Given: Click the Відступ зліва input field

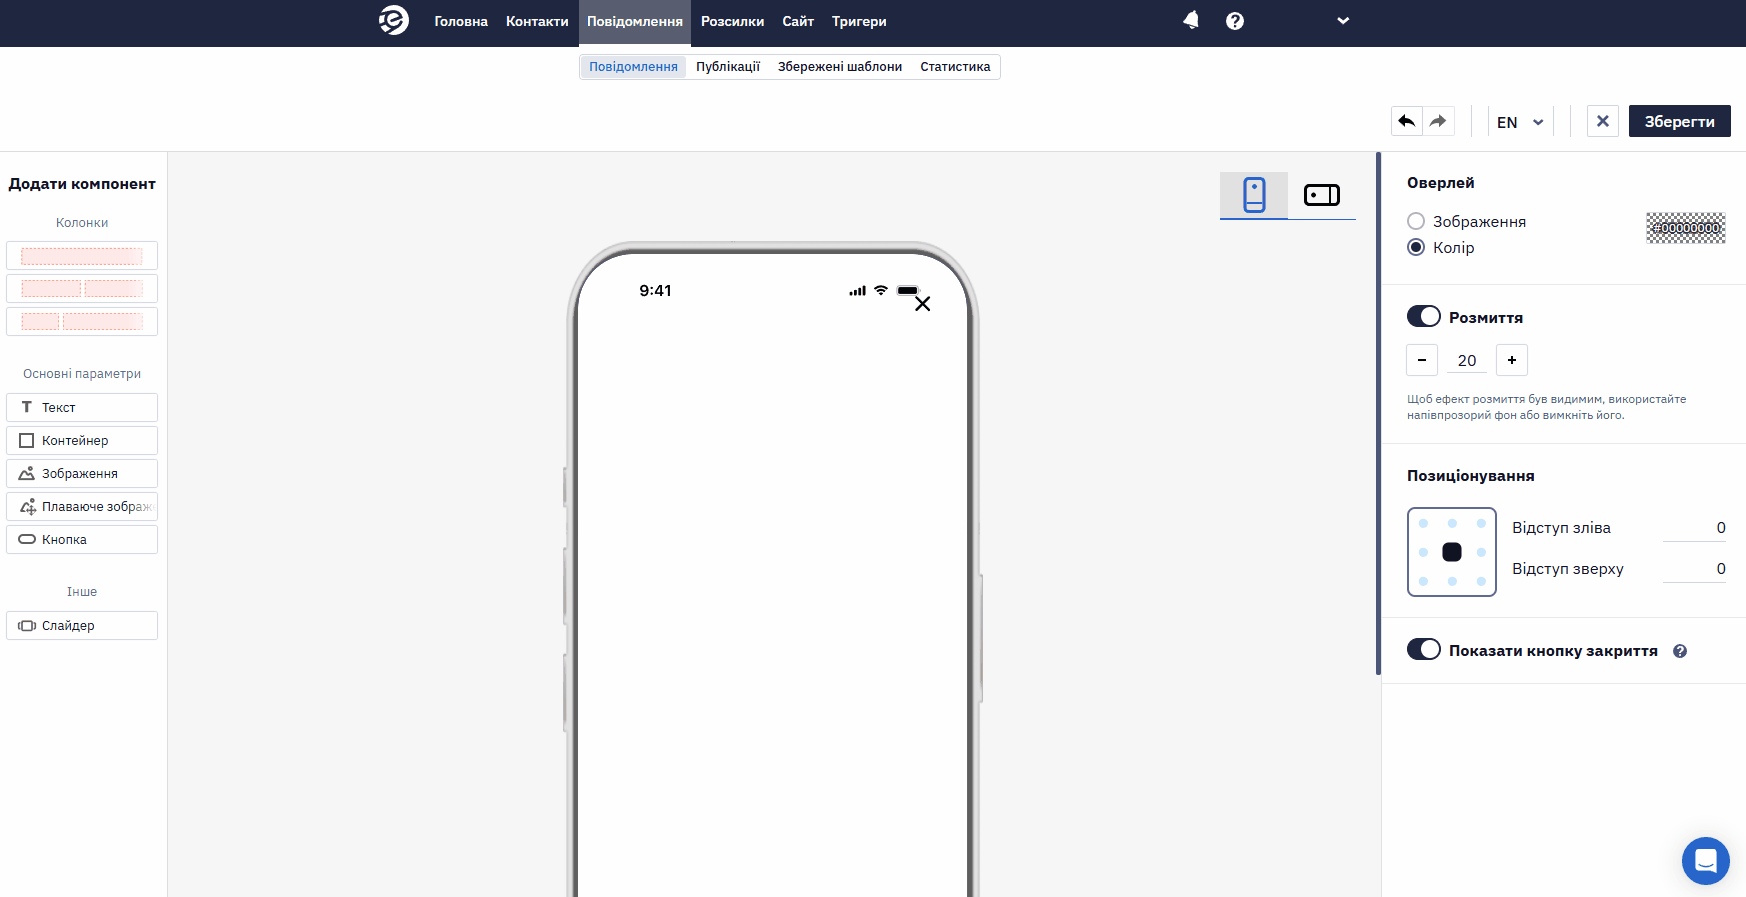Looking at the screenshot, I should 1694,528.
